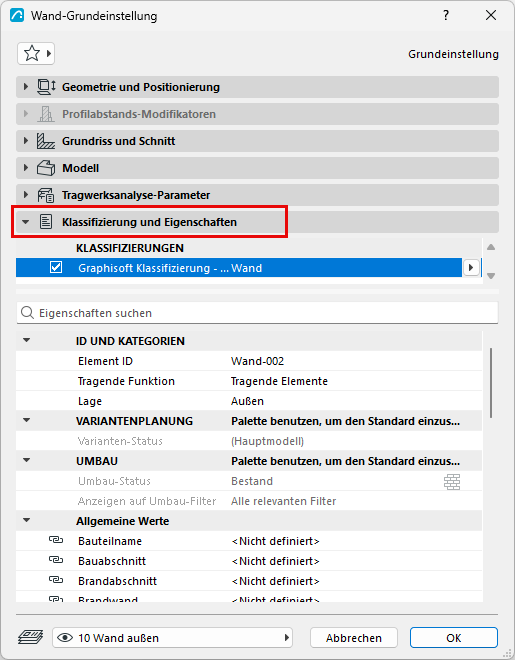Click the Varianten-Status value (Hauptmodell)
515x660 pixels.
[268, 441]
